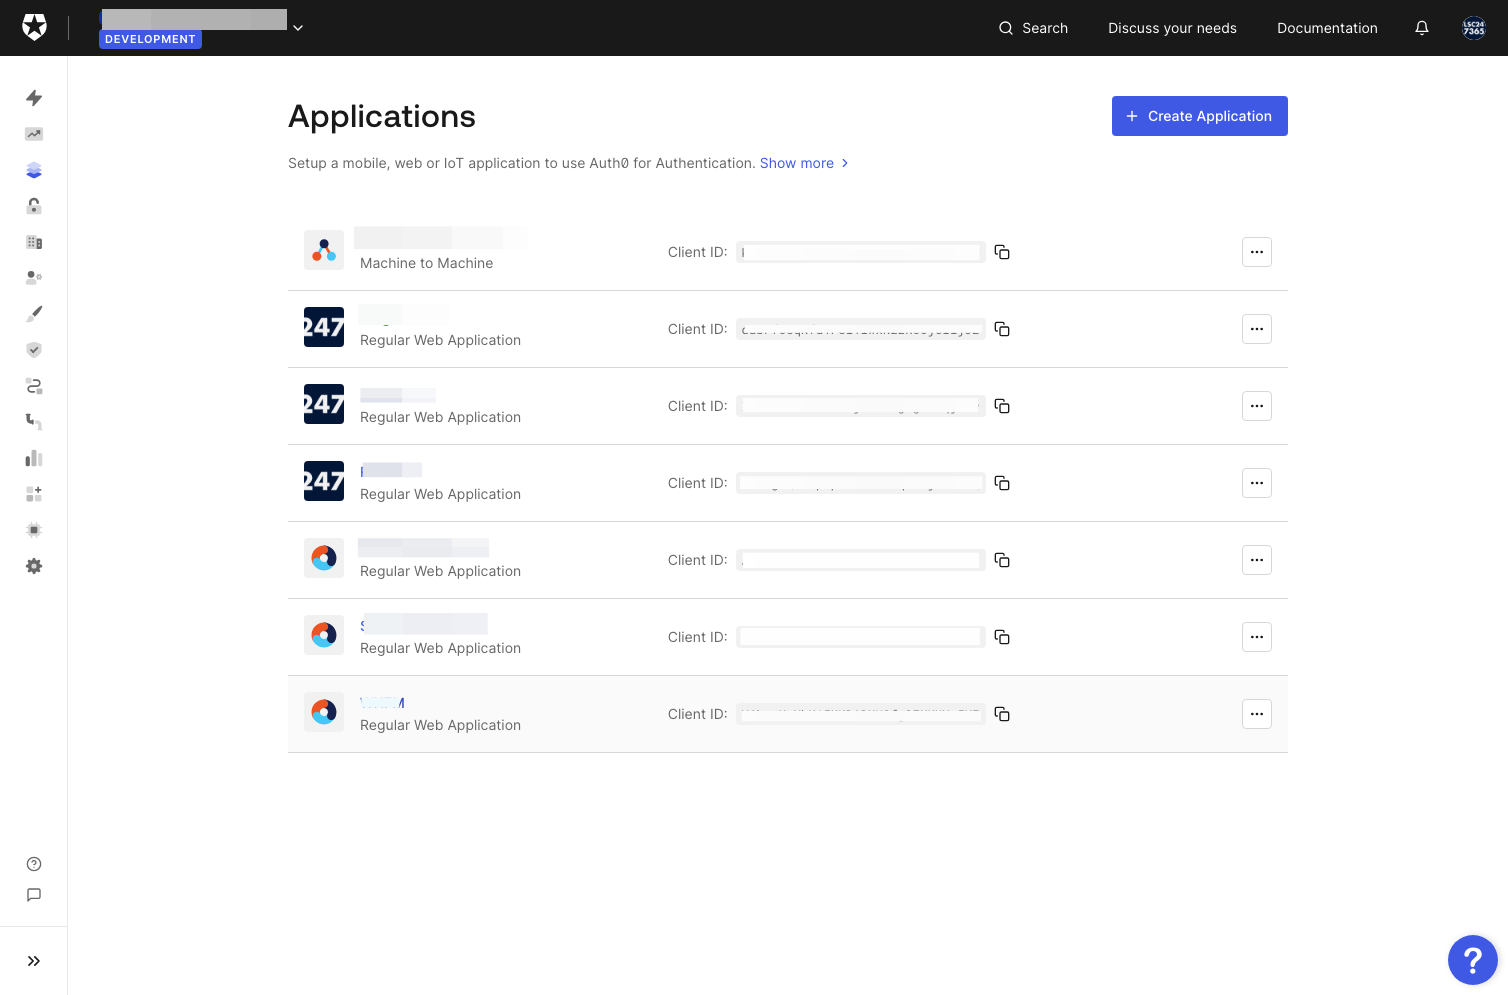Open the Authentication padlock icon in sidebar
1508x995 pixels.
(x=34, y=206)
